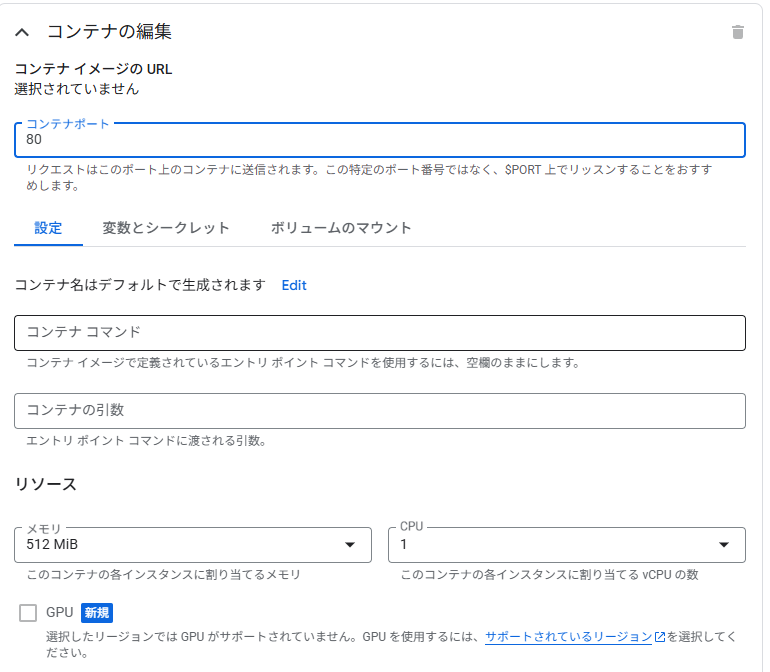Select the 設定 tab
This screenshot has width=770, height=672.
click(x=48, y=228)
